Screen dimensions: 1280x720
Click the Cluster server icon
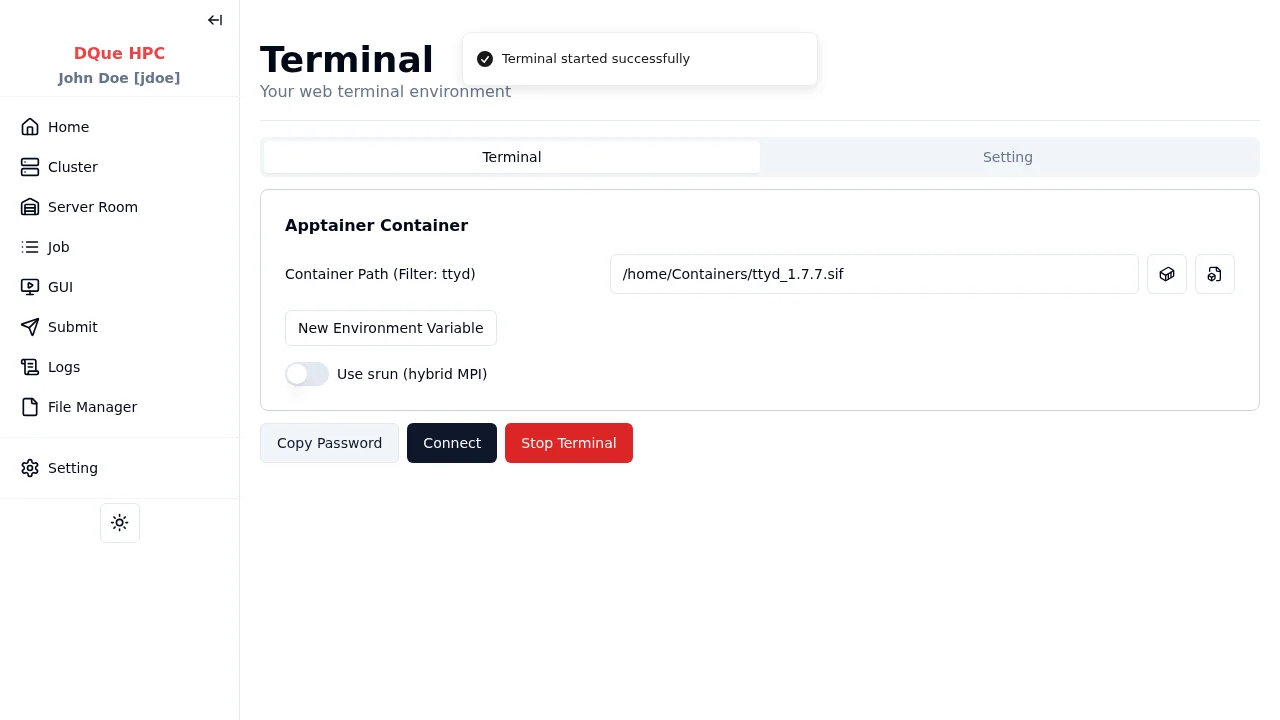point(30,167)
